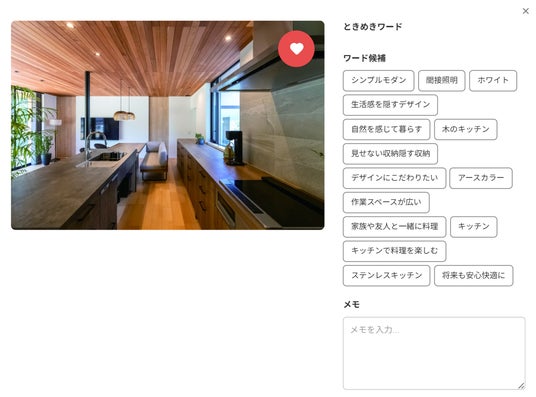Select the アースカラー tag
The image size is (536, 397).
click(481, 178)
